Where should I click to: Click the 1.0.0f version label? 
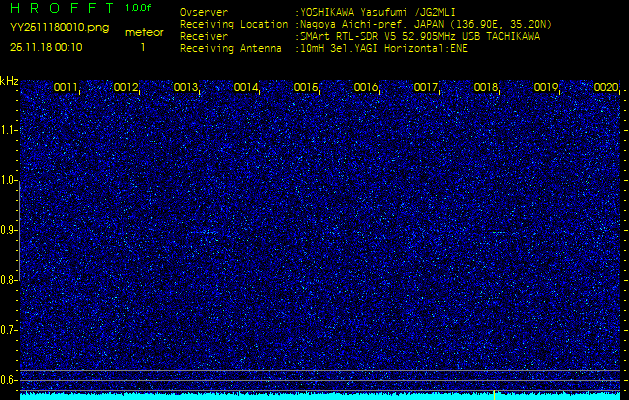(x=139, y=9)
